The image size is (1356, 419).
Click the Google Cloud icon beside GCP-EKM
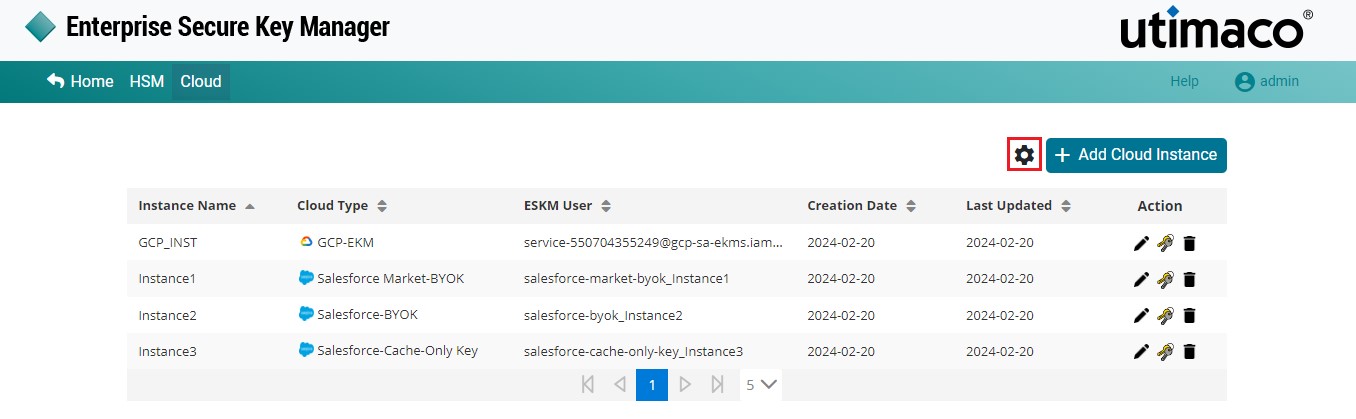tap(306, 241)
